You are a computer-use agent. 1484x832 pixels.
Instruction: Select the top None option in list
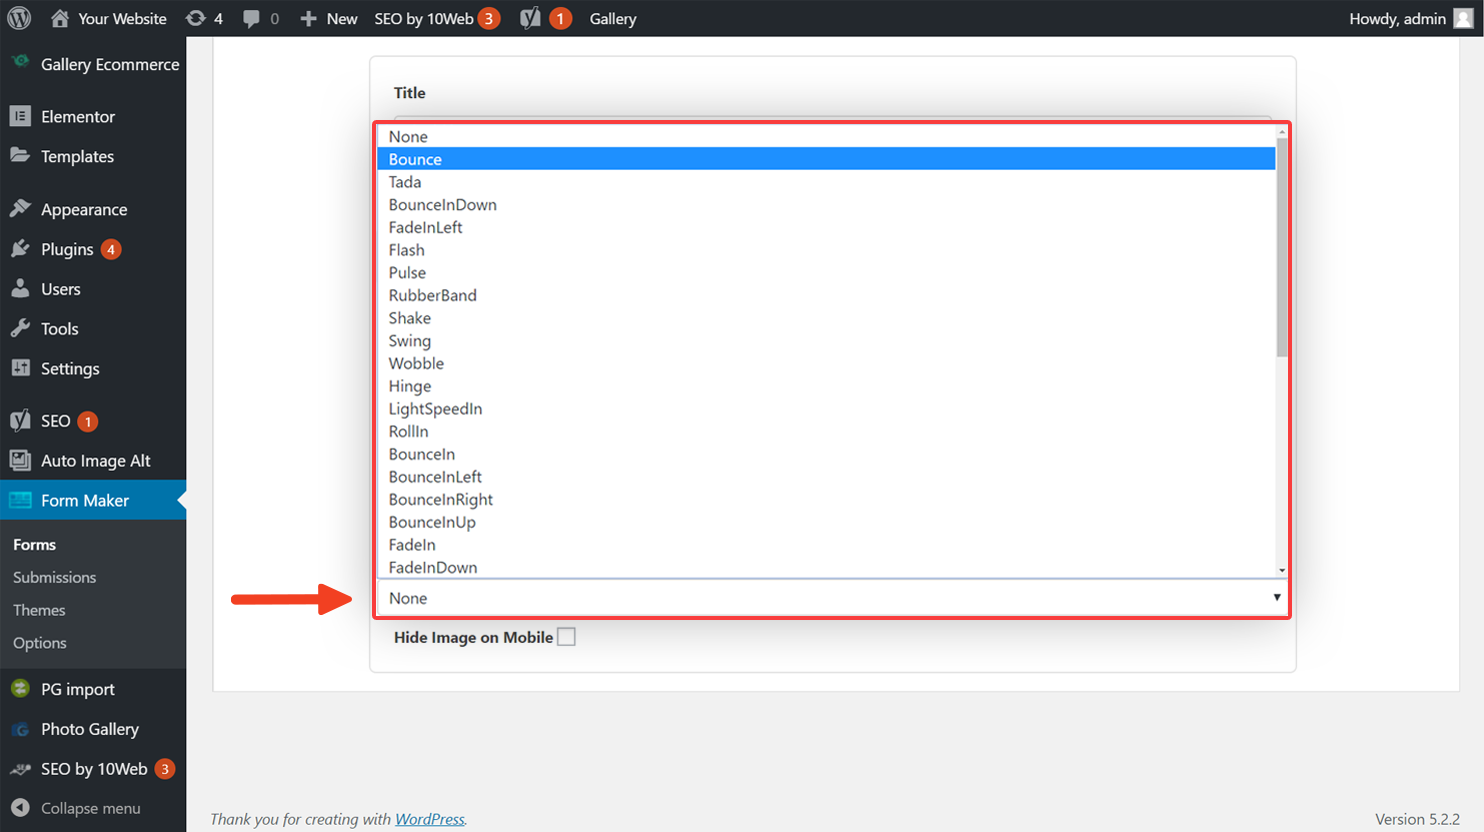826,136
